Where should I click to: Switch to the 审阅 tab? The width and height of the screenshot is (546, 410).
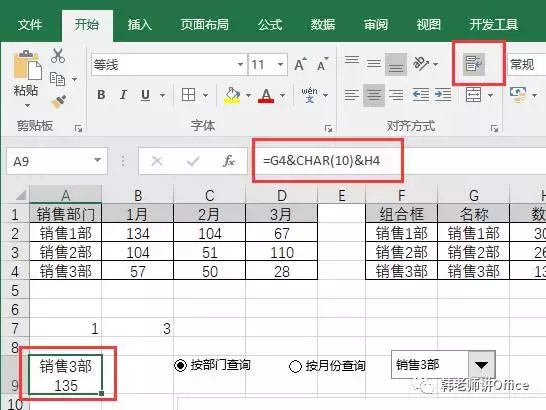pyautogui.click(x=376, y=25)
